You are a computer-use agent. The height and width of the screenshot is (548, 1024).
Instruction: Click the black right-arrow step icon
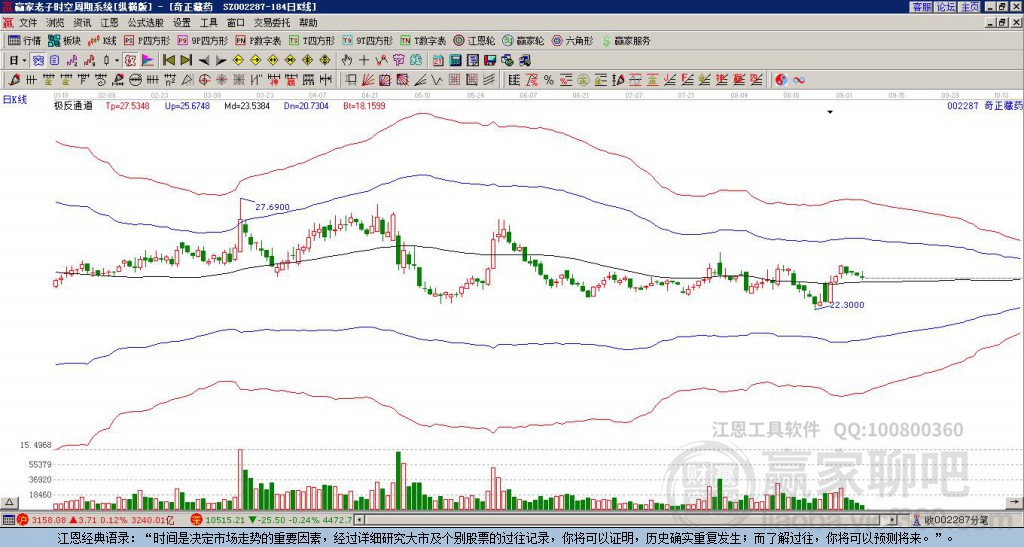click(221, 61)
